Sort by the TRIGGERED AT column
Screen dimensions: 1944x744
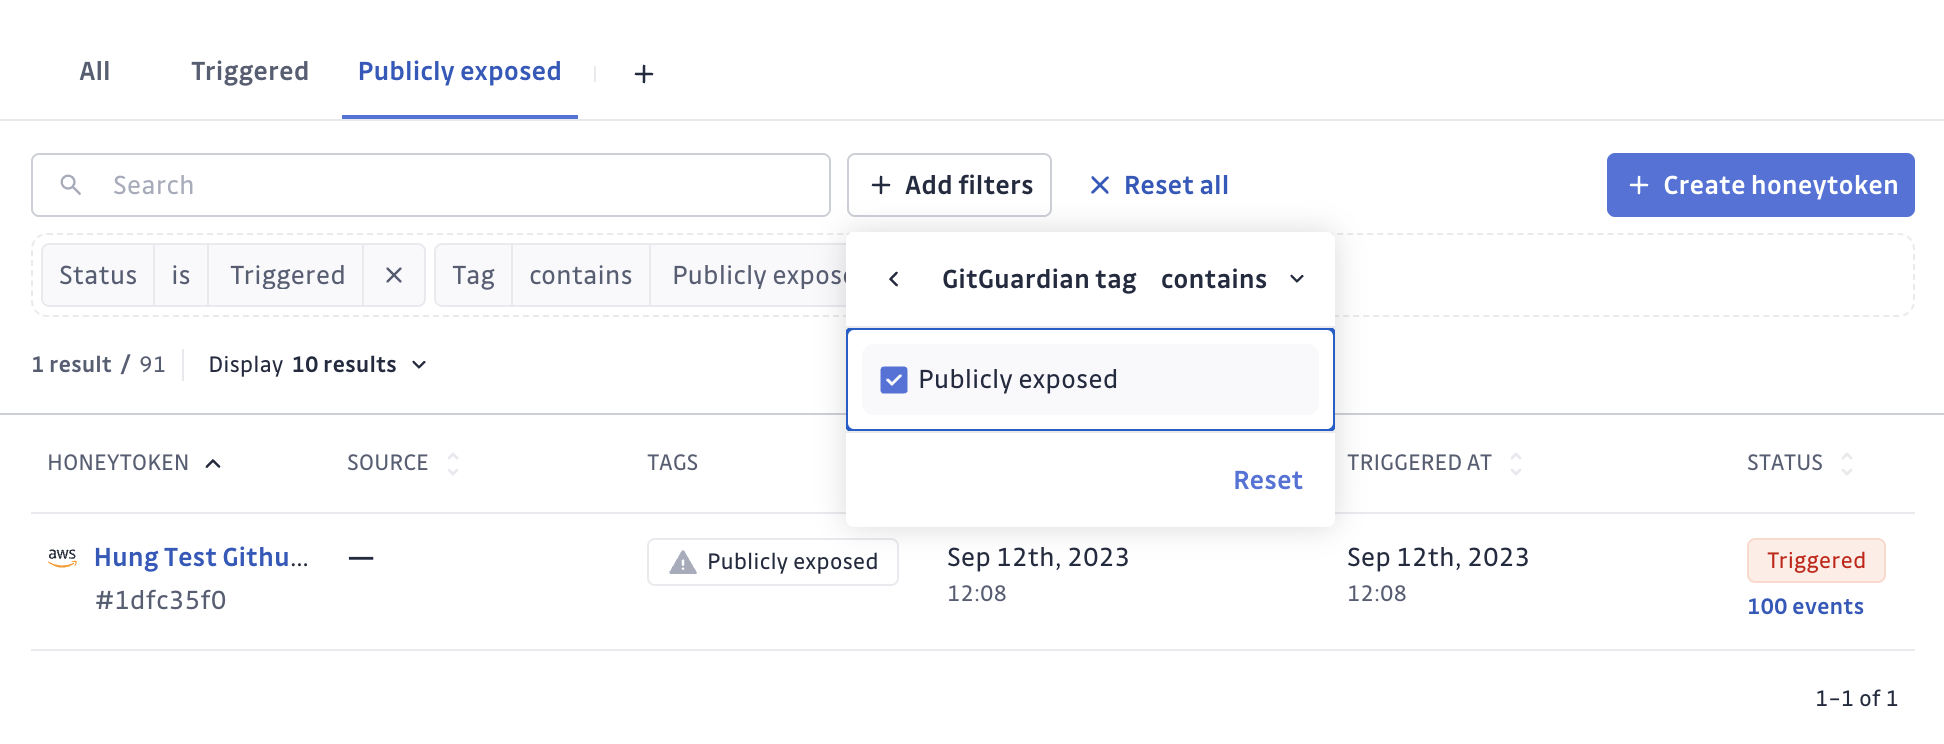pos(1434,463)
